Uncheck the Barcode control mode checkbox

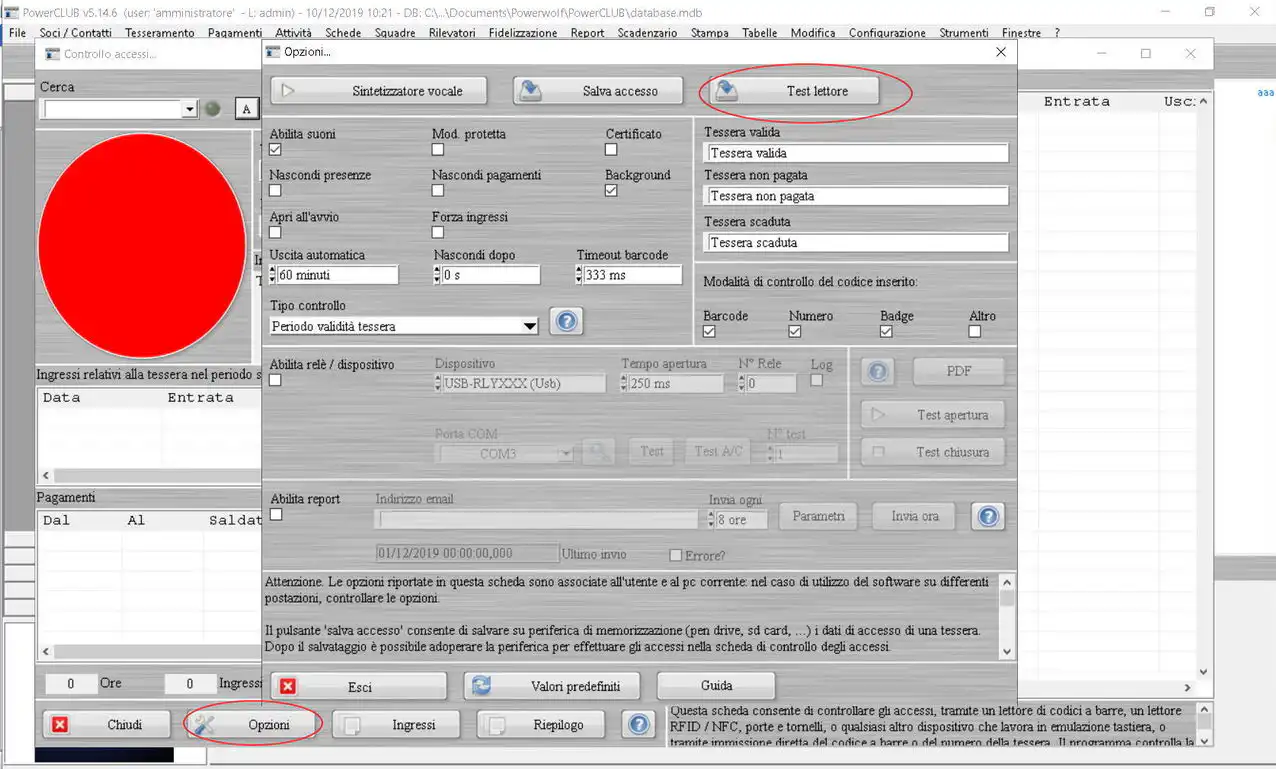709,332
